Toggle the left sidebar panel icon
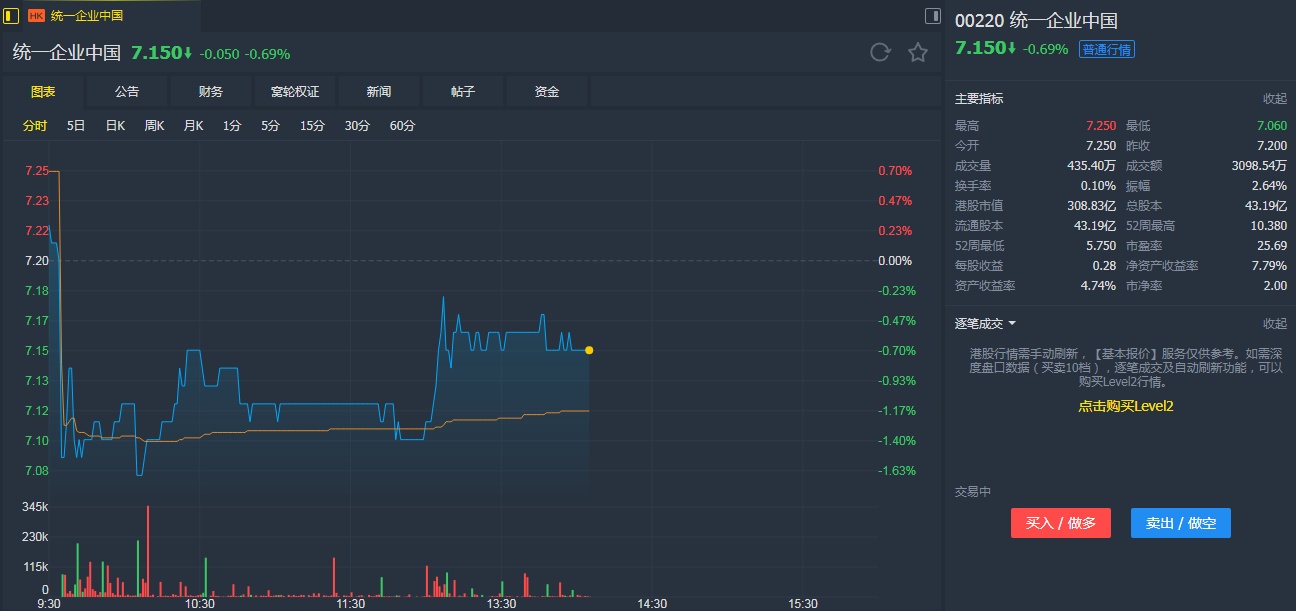 [11, 15]
